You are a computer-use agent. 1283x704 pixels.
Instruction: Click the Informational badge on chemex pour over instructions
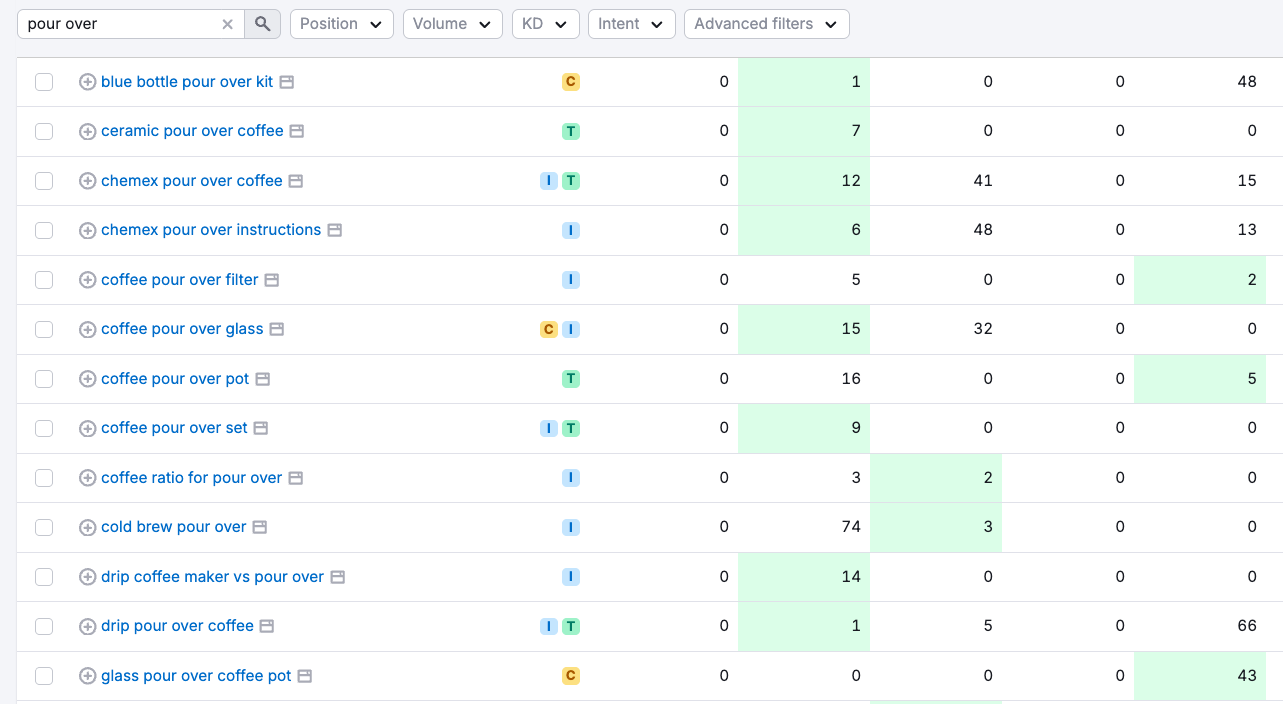click(571, 229)
